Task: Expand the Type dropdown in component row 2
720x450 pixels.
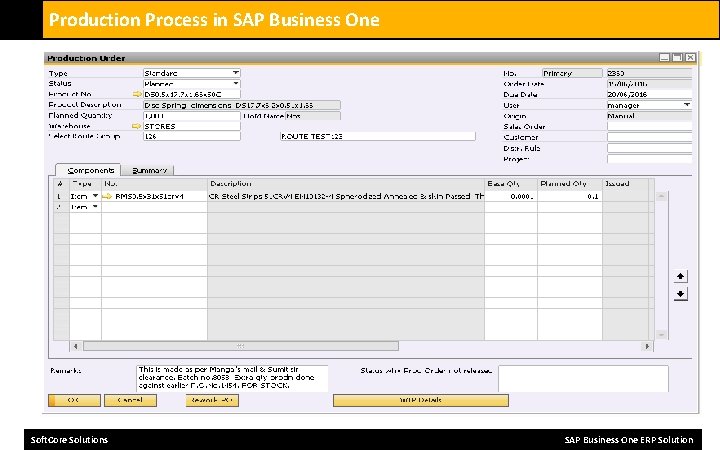Action: [x=95, y=207]
